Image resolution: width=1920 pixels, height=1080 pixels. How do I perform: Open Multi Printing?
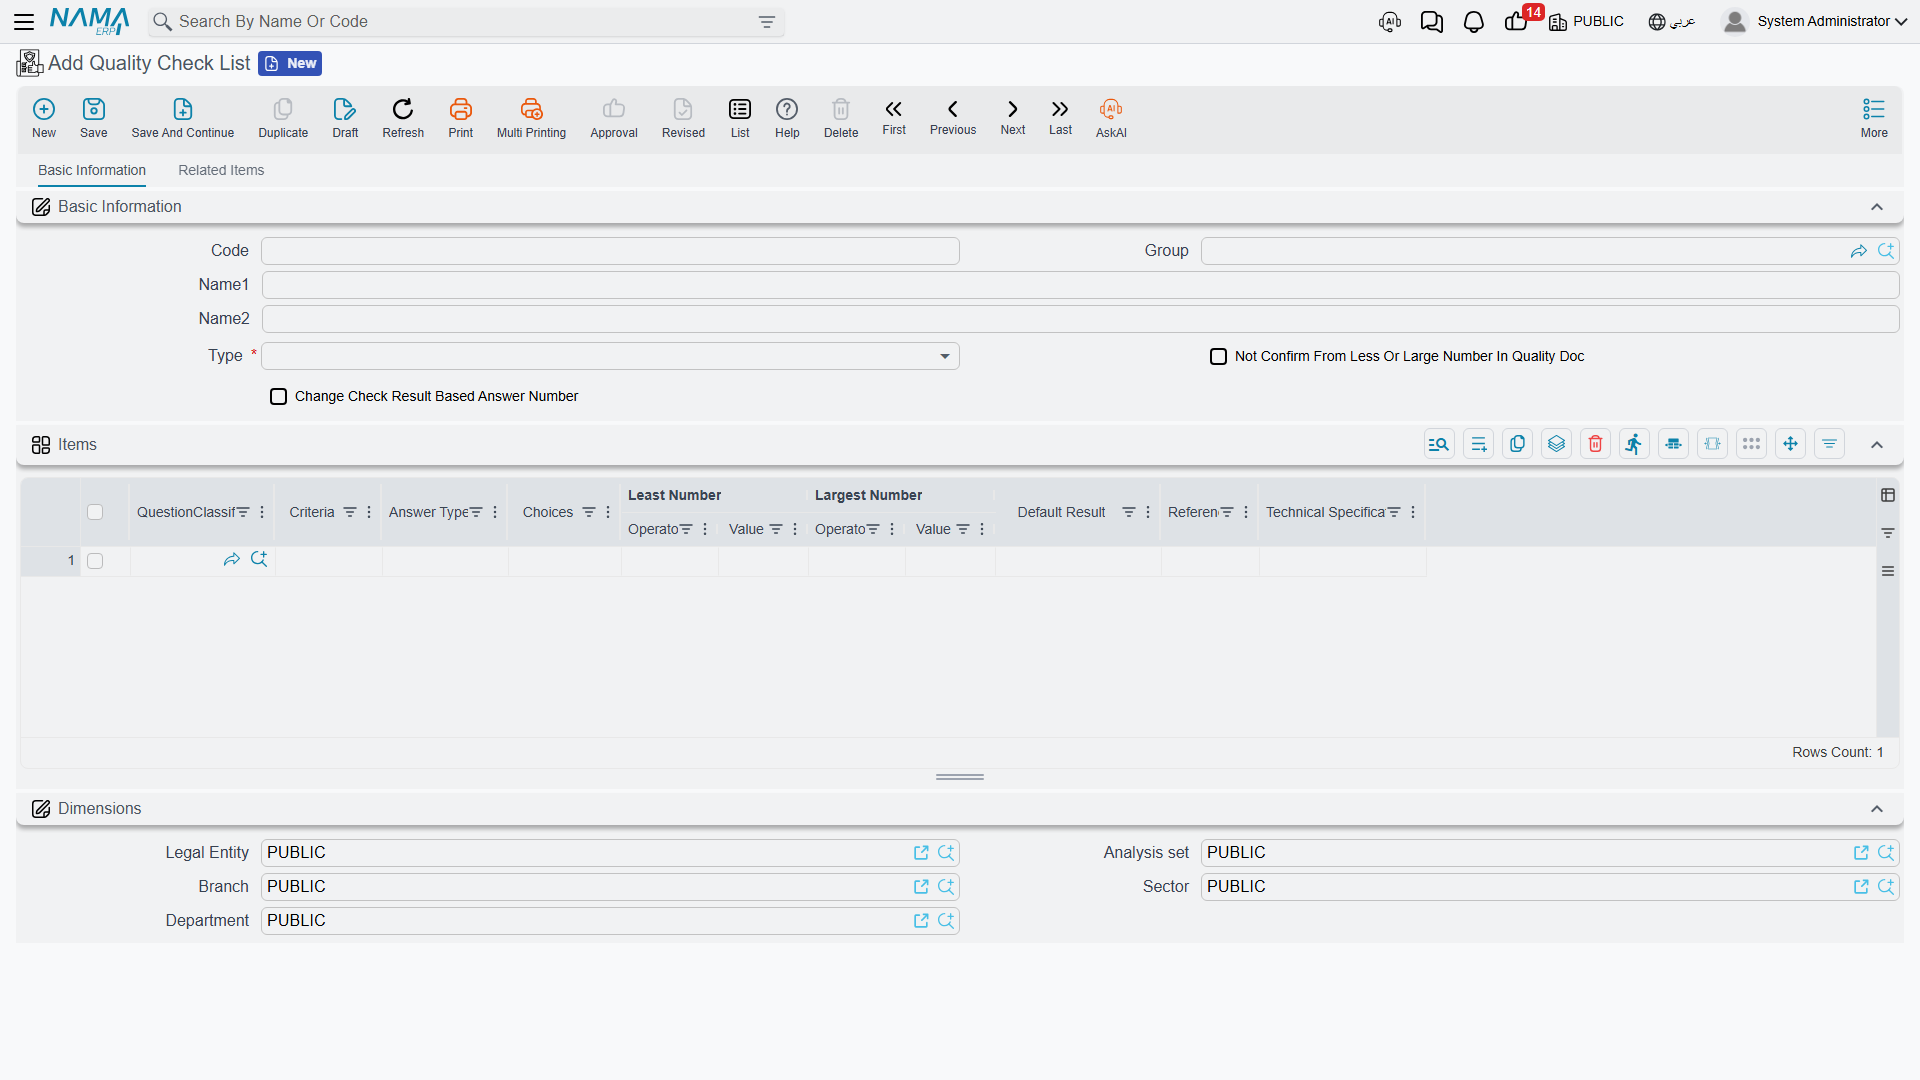click(531, 118)
